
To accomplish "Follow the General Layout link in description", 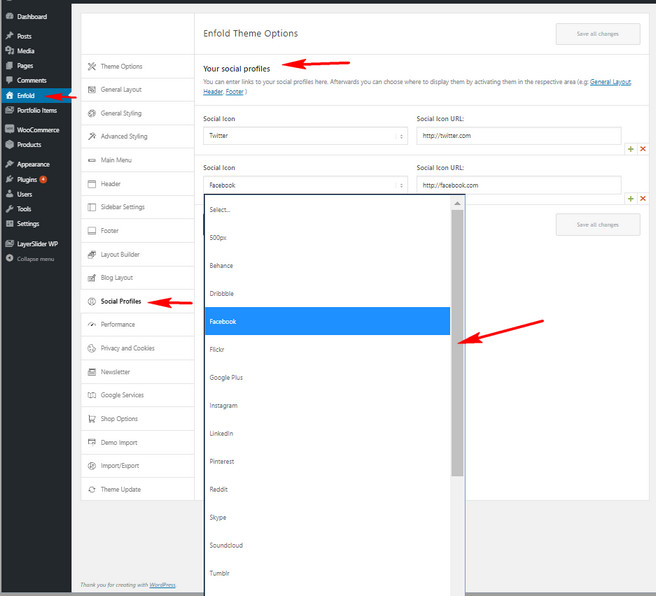I will (610, 82).
